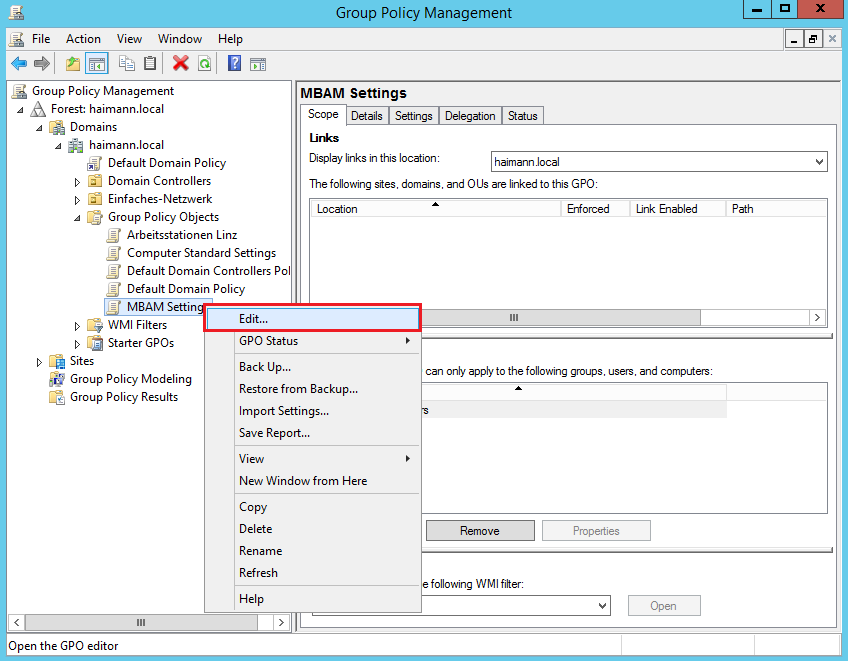
Task: Sort by the Location column header
Action: click(435, 209)
